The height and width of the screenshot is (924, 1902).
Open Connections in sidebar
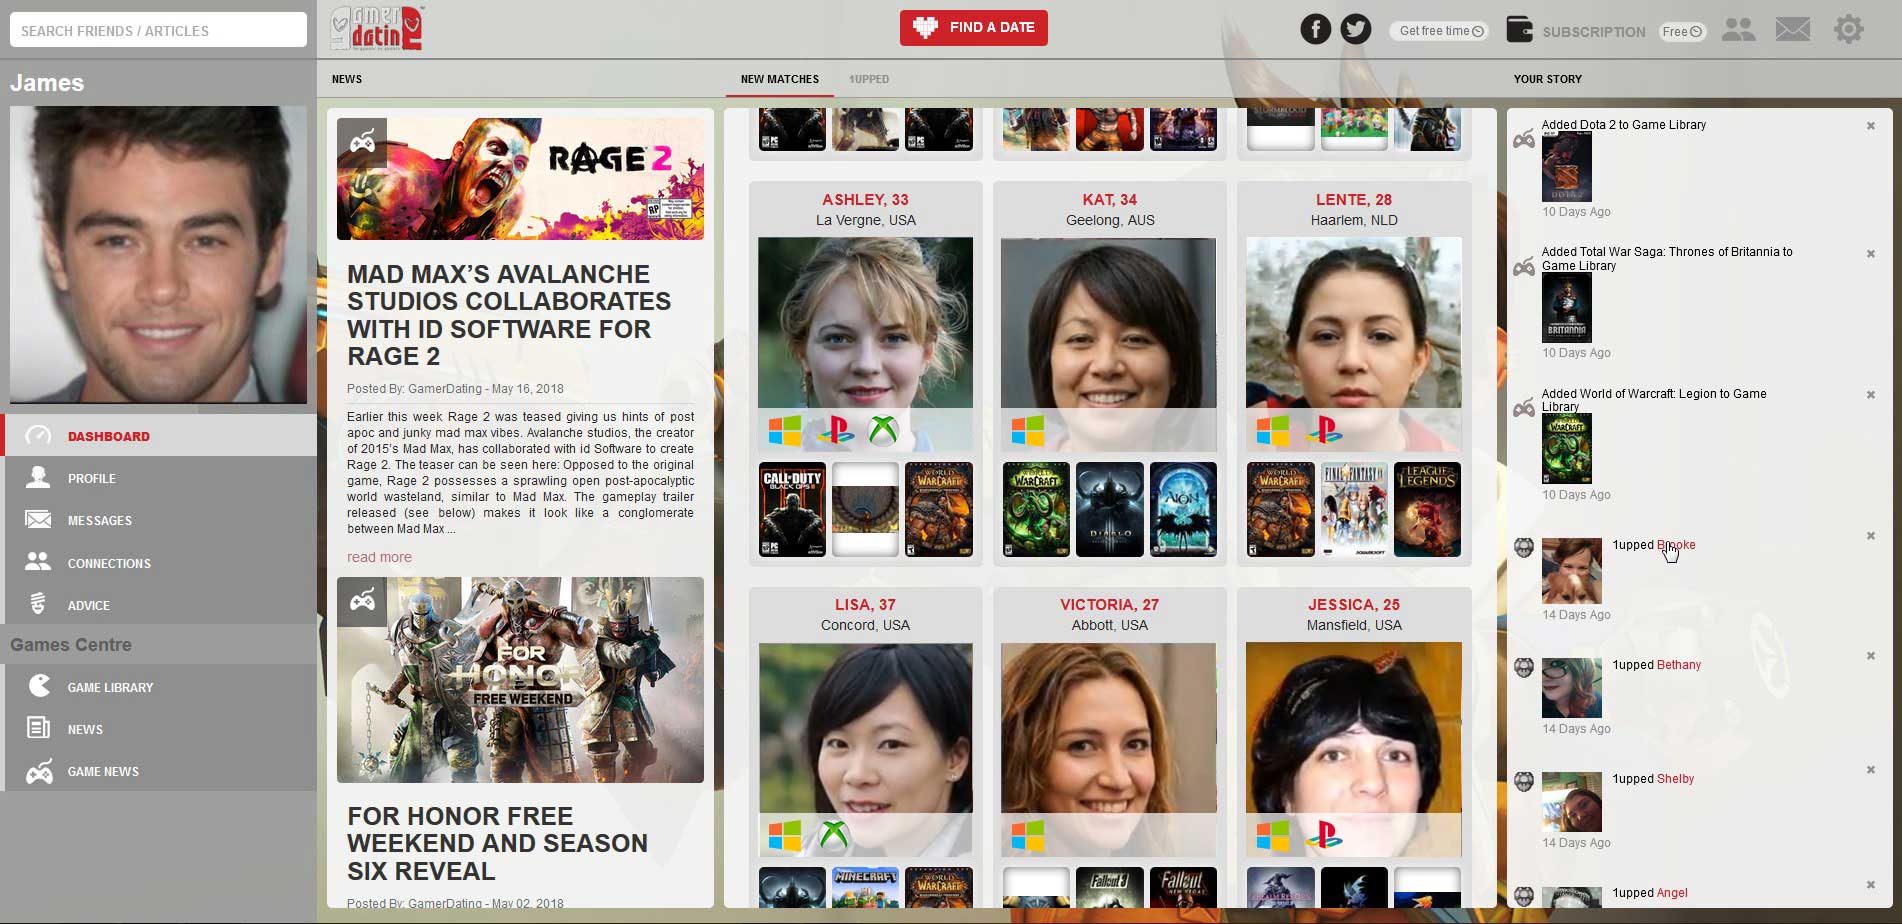[160, 563]
